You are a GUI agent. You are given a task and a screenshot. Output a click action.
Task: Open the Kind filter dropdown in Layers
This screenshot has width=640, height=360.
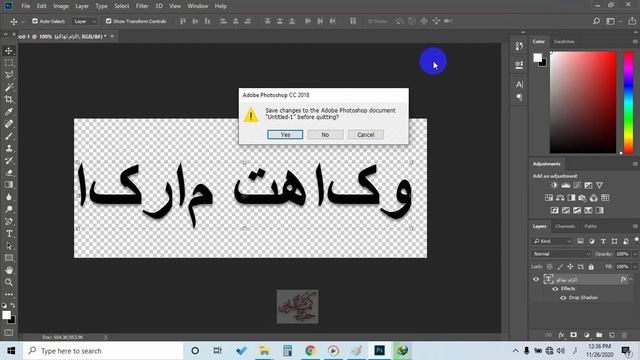[552, 242]
